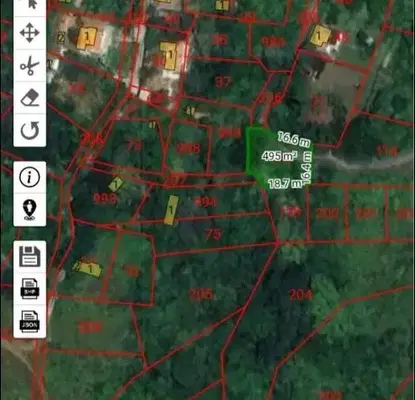
Task: Save with the floppy disk icon
Action: (x=30, y=256)
